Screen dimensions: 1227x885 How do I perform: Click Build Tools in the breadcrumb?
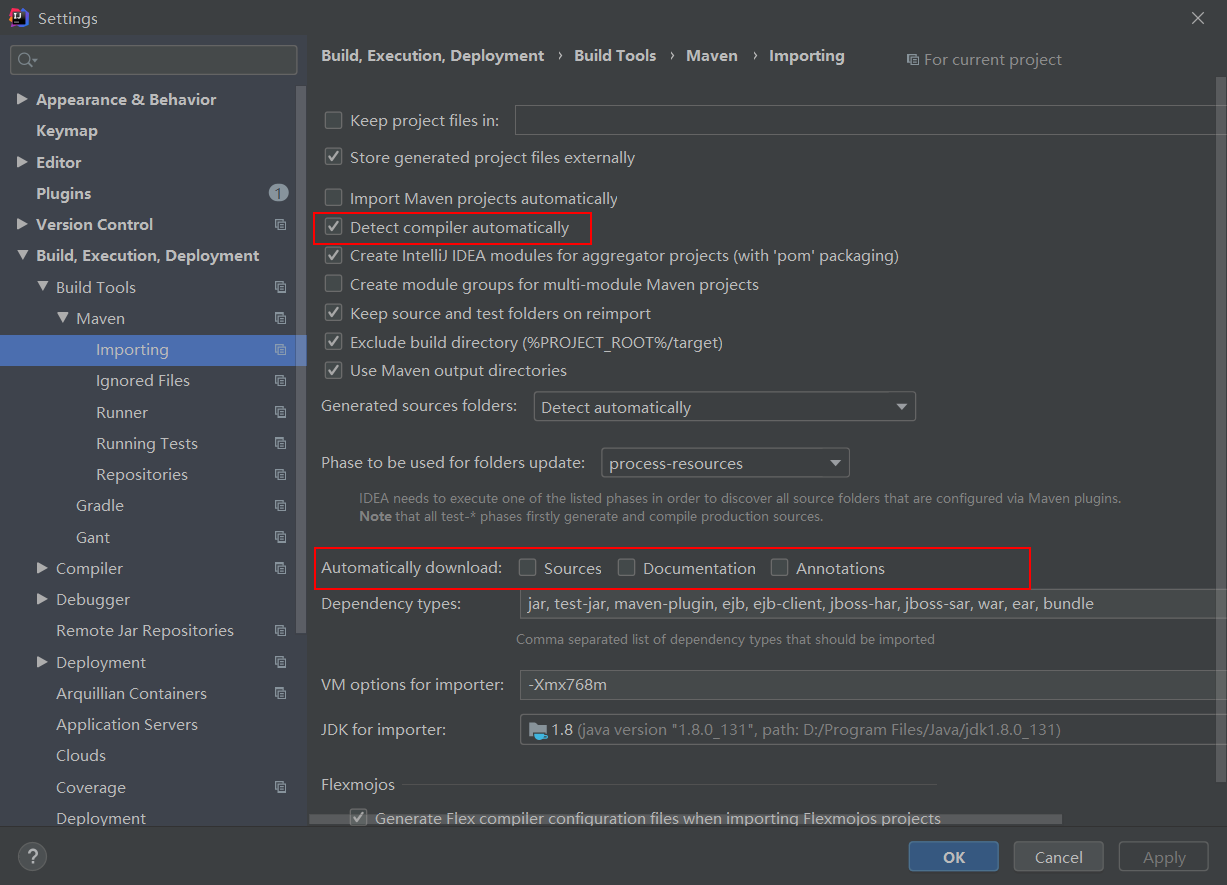tap(615, 56)
